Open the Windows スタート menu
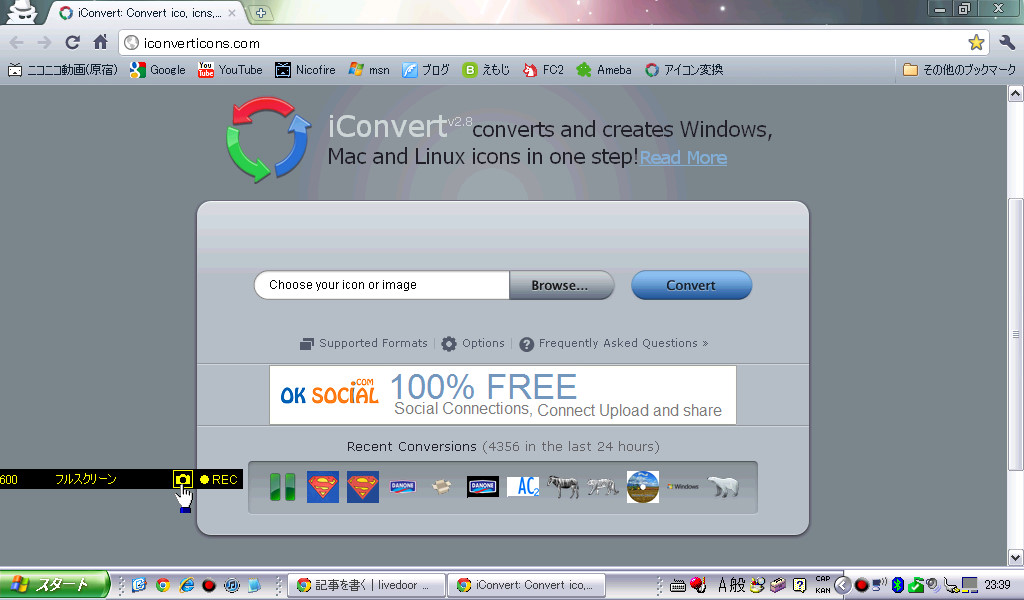The image size is (1024, 600). pos(54,584)
